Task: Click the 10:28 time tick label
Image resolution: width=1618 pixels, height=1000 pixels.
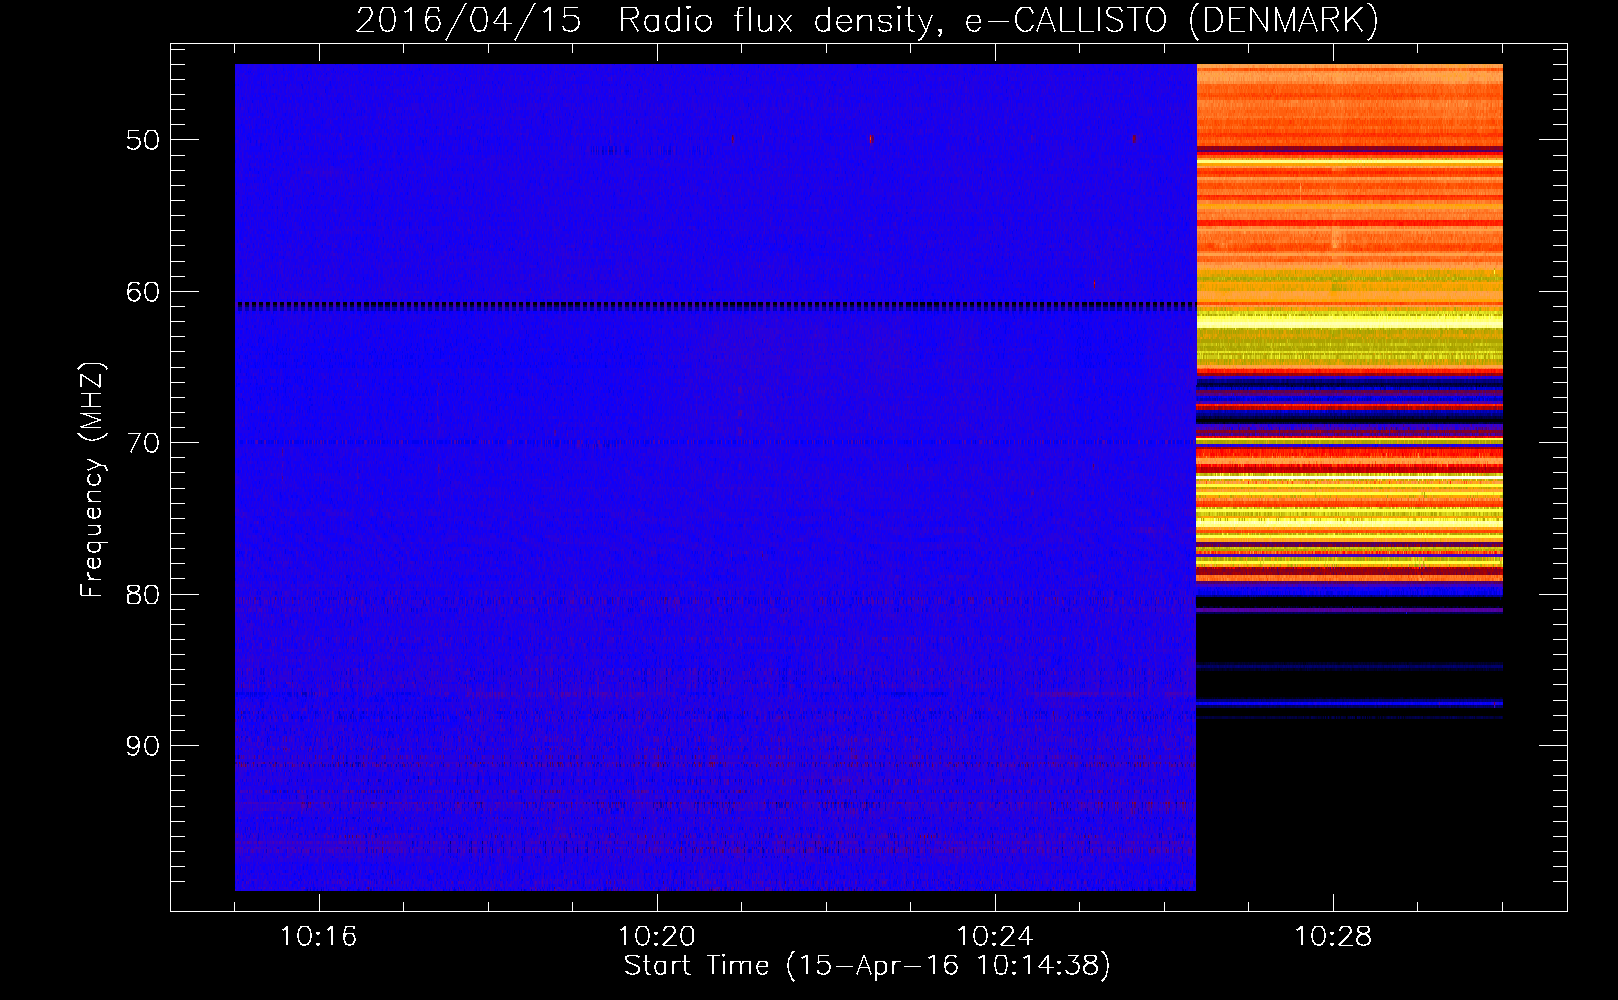Action: tap(1333, 937)
